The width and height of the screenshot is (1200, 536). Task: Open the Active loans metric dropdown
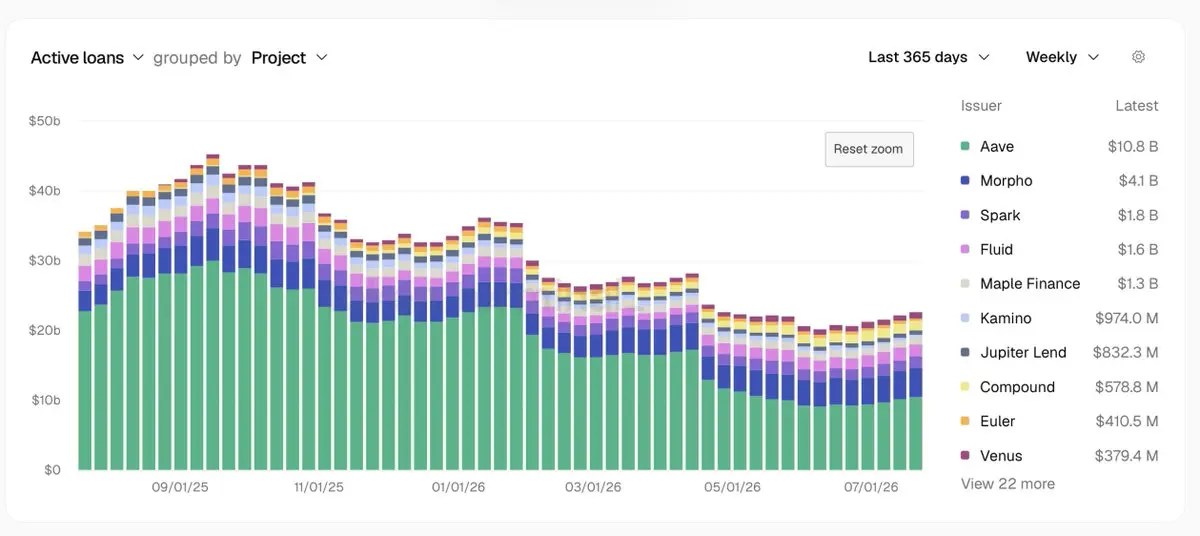(88, 58)
